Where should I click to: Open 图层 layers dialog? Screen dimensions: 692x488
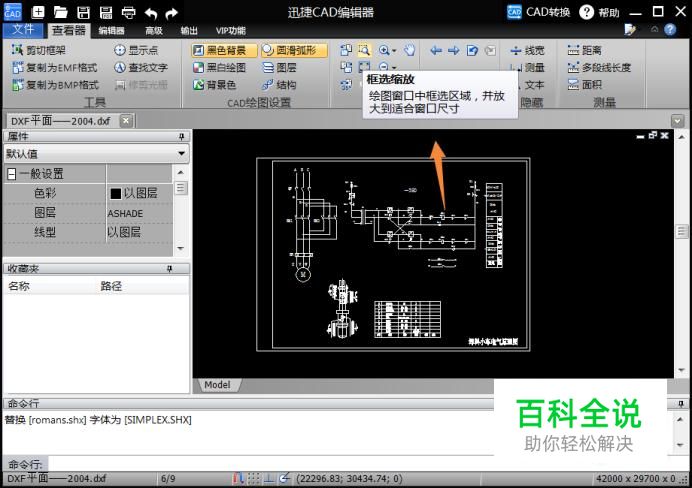pos(279,68)
